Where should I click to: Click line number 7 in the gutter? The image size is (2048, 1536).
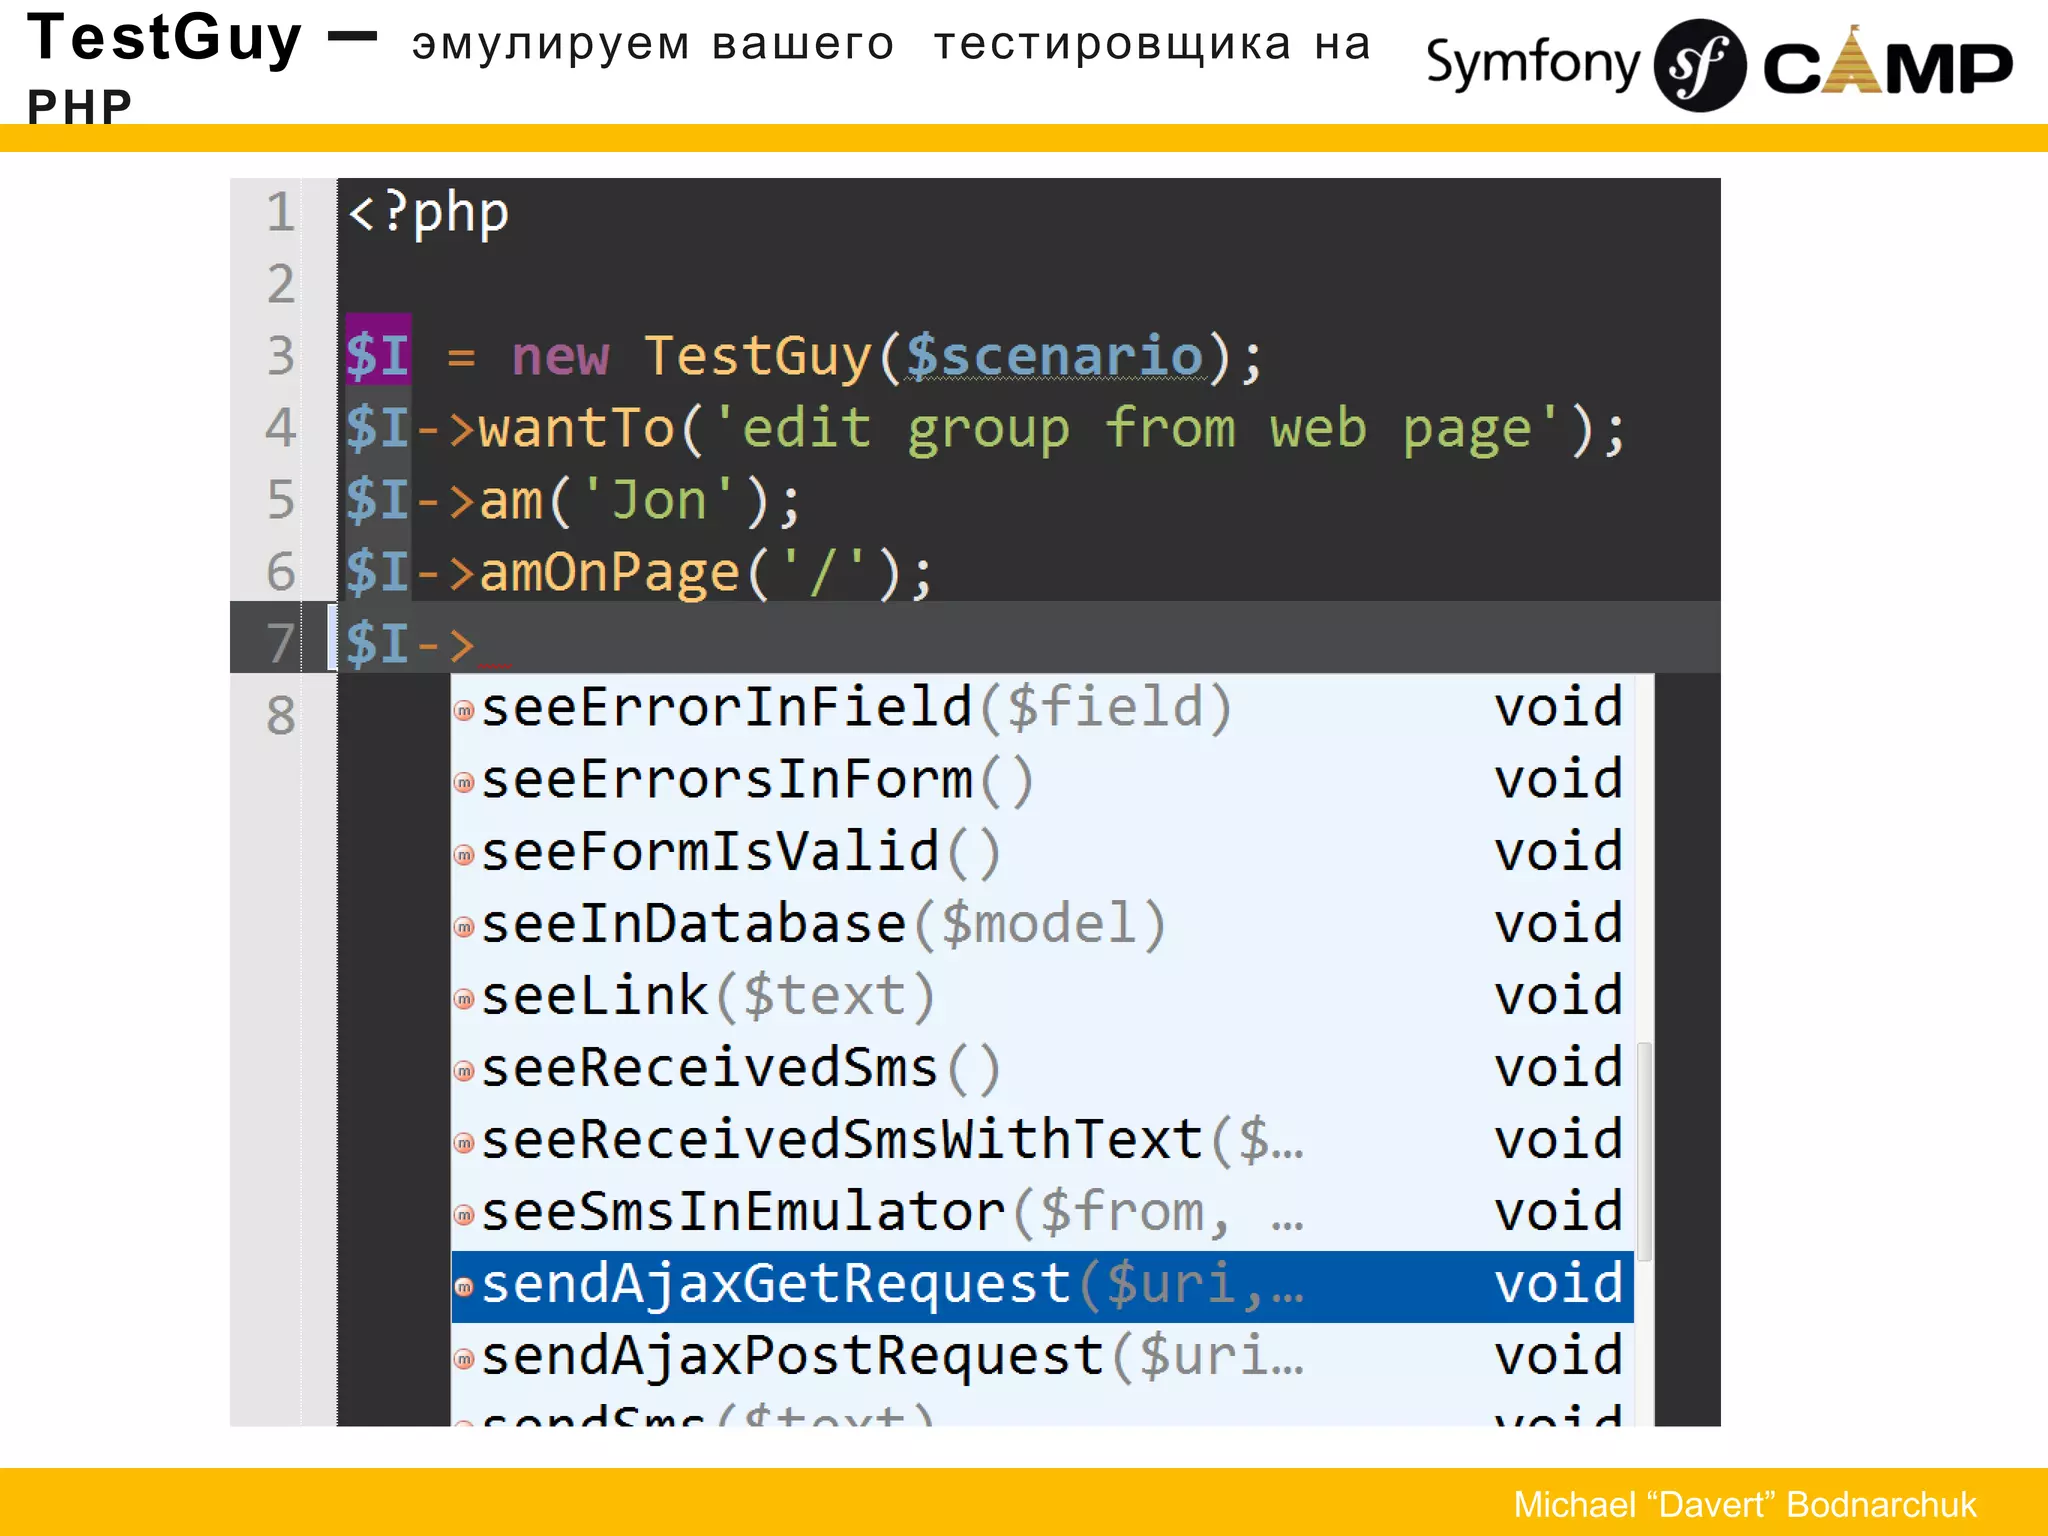[x=281, y=643]
